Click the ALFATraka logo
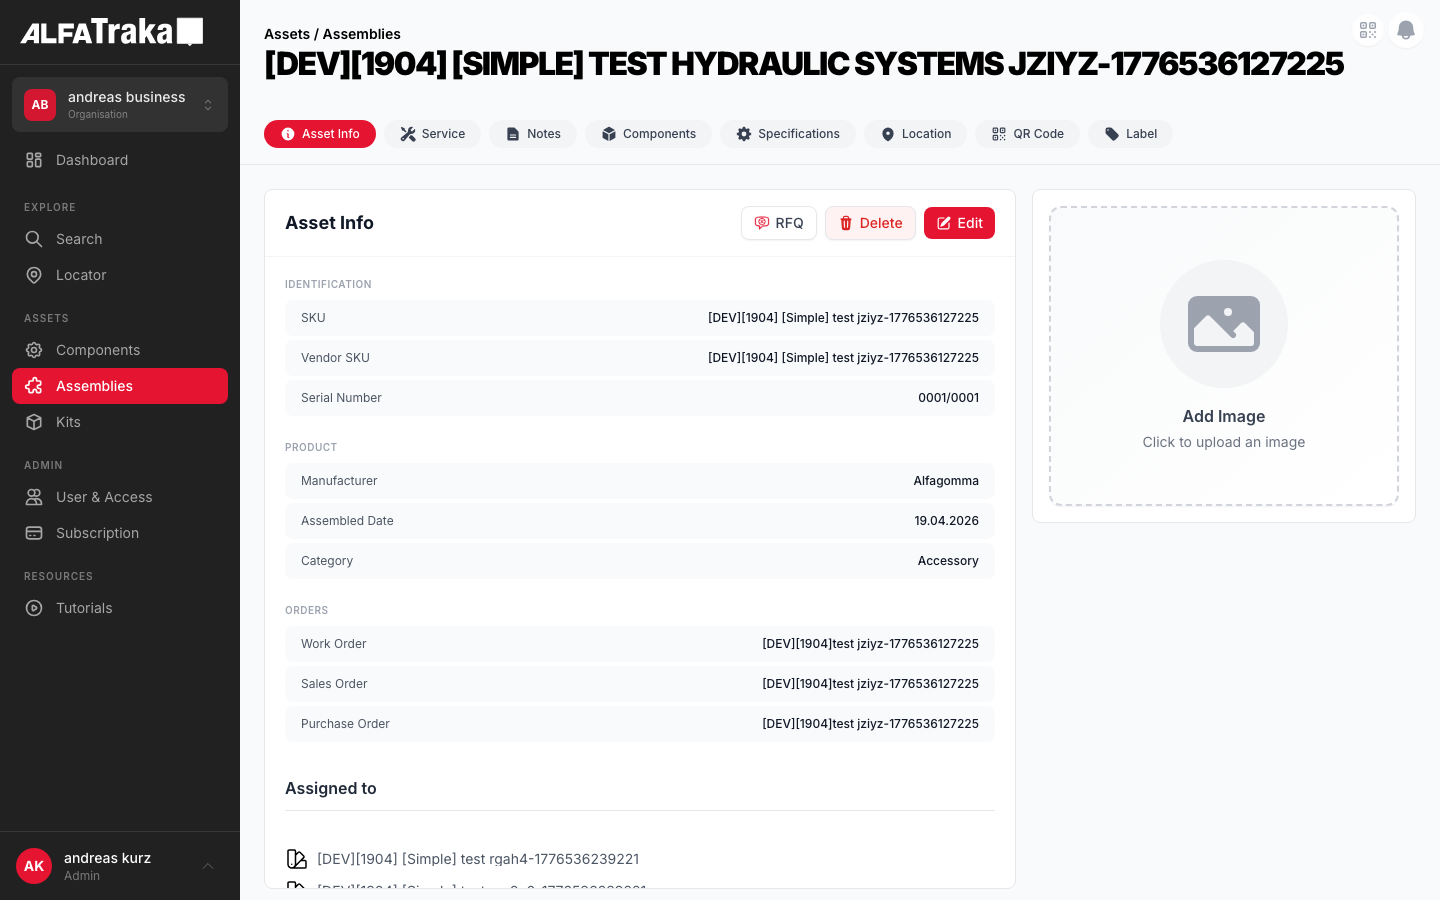This screenshot has height=900, width=1440. pos(111,32)
